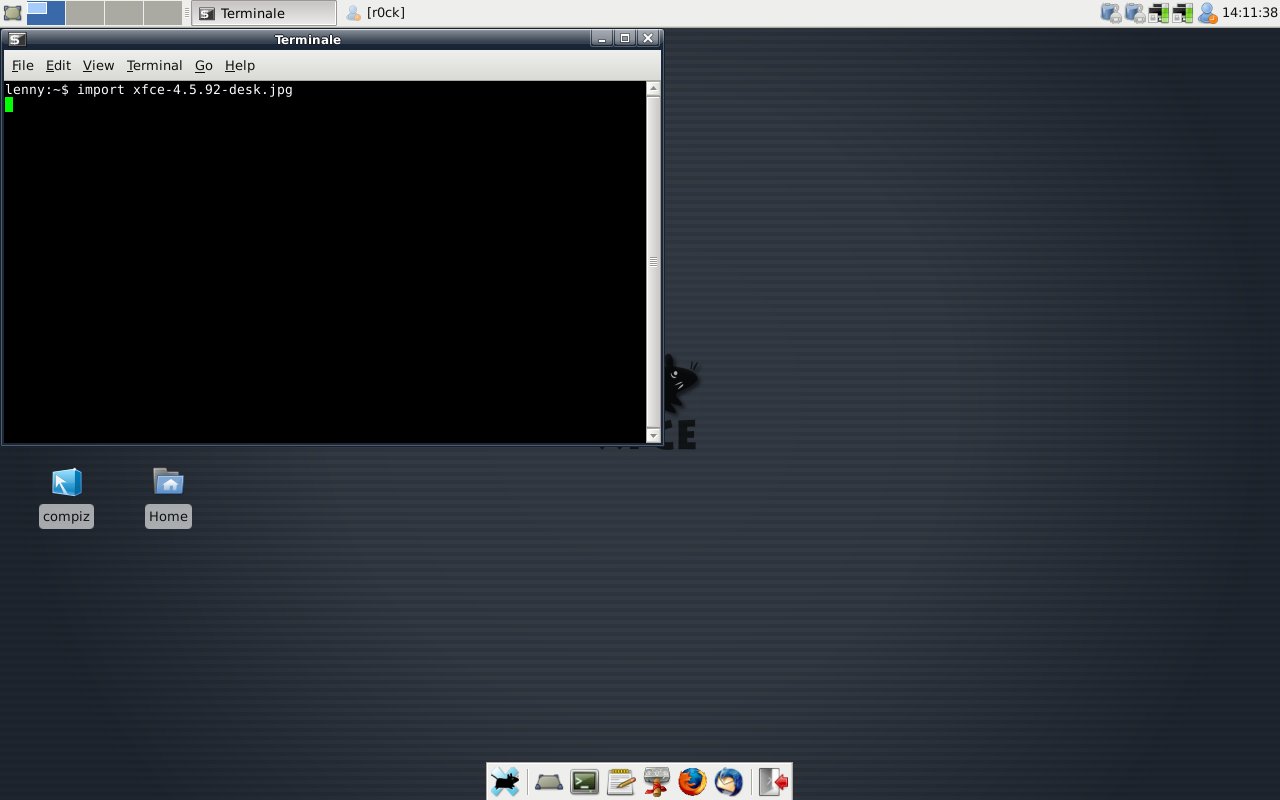Open the notepad text editor launcher
The image size is (1280, 800).
[x=620, y=781]
